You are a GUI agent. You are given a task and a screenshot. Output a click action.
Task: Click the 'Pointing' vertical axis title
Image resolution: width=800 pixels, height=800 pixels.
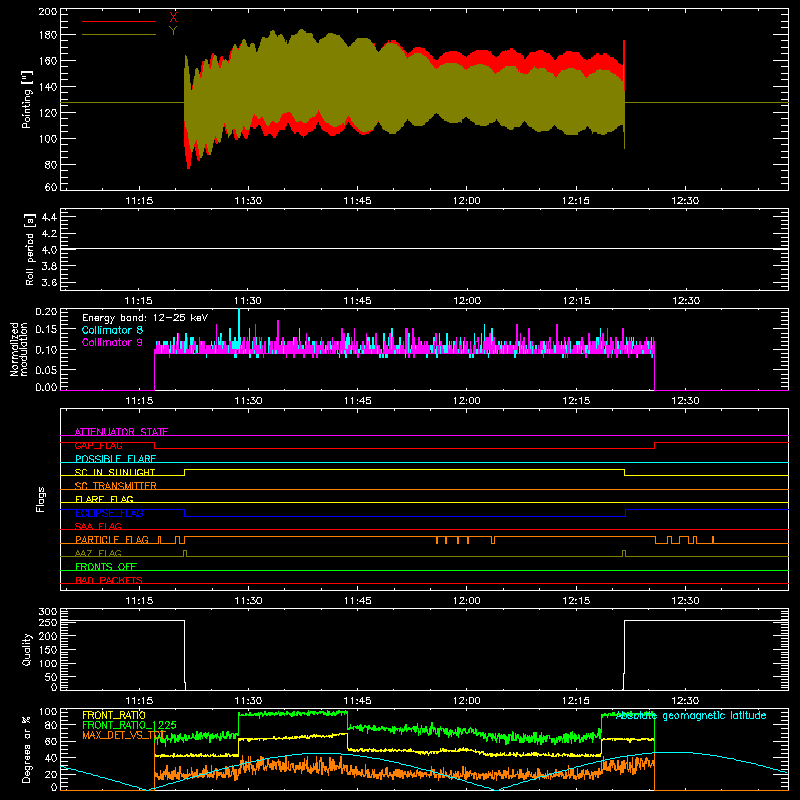[x=27, y=99]
